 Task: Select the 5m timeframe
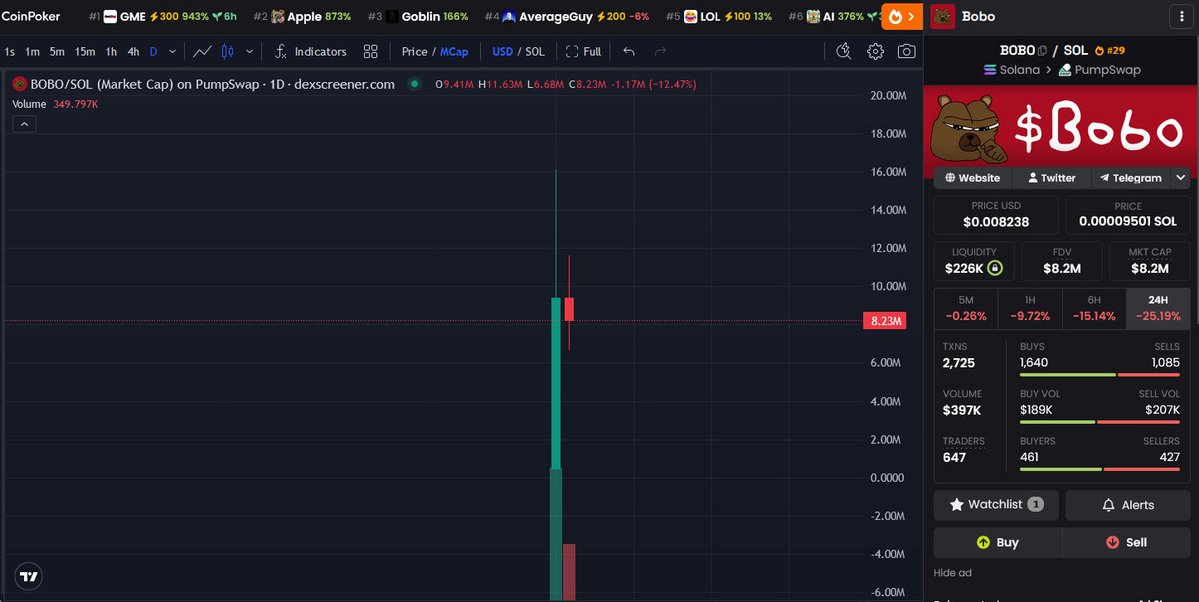point(57,51)
